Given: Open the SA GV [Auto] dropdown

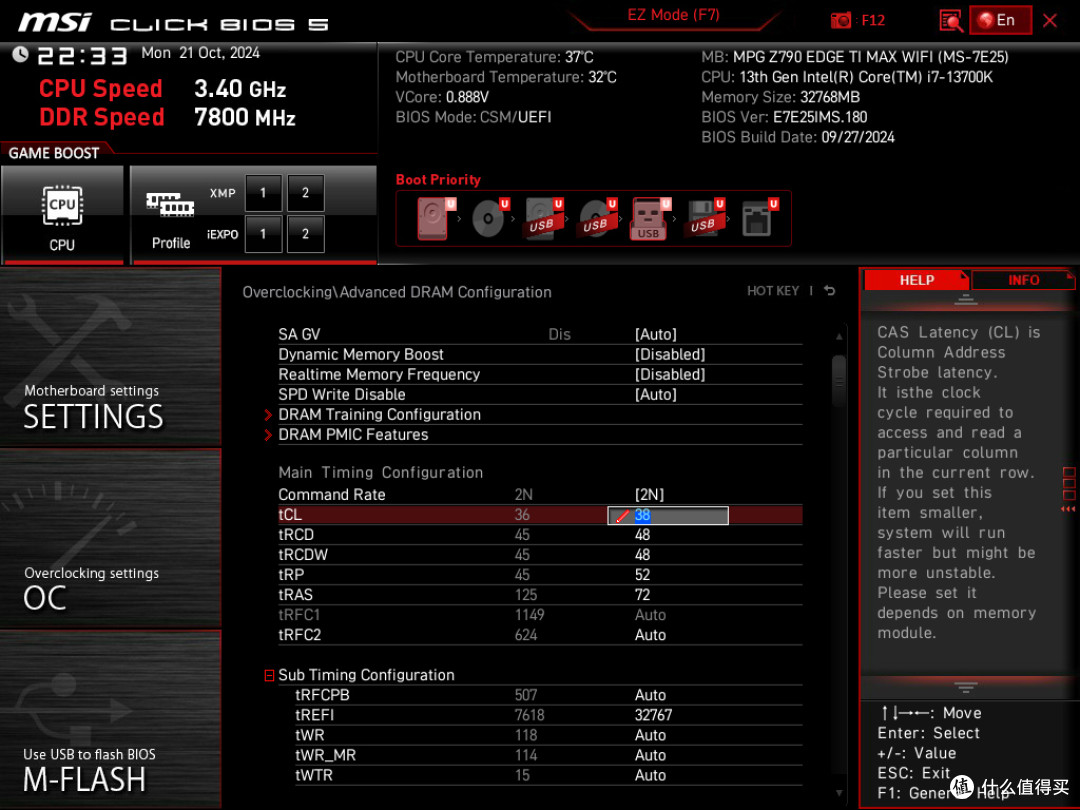Looking at the screenshot, I should 656,335.
